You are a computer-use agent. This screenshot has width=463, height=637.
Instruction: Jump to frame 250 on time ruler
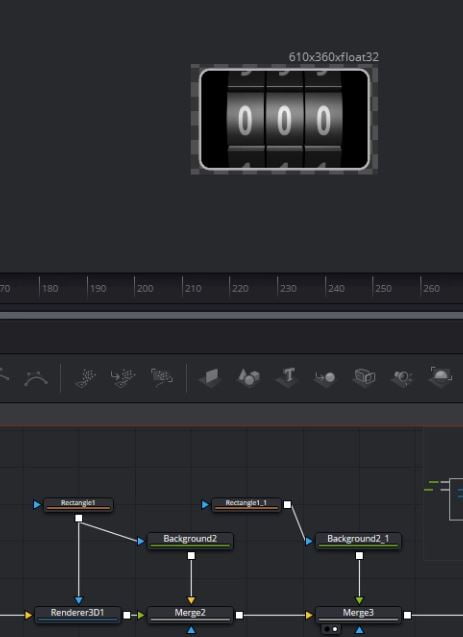[383, 288]
